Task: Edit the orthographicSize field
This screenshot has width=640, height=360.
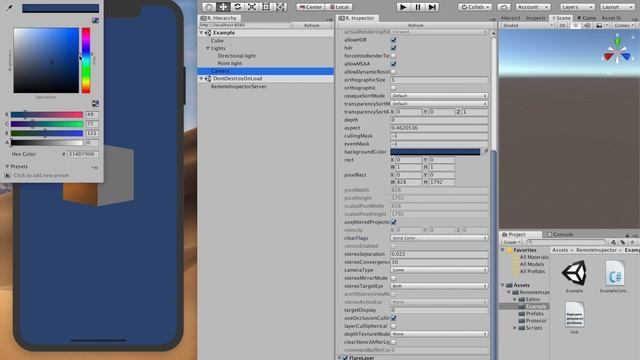Action: (439, 80)
